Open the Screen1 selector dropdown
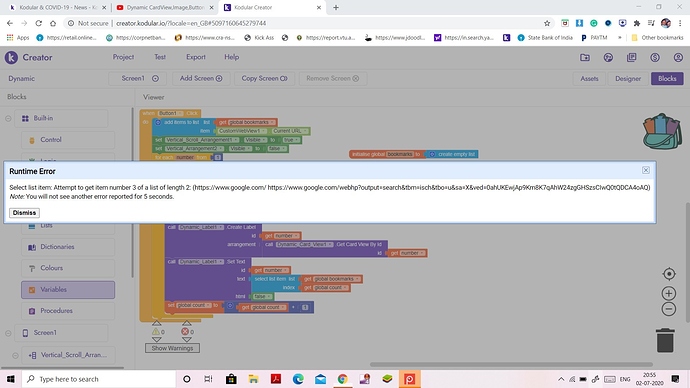 (140, 78)
